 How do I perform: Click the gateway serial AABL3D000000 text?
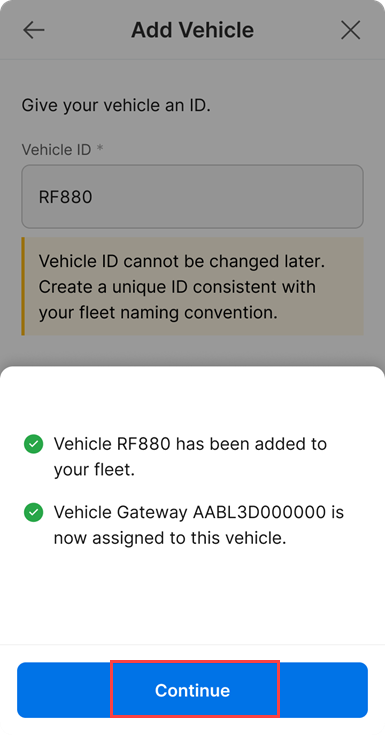[x=259, y=513]
